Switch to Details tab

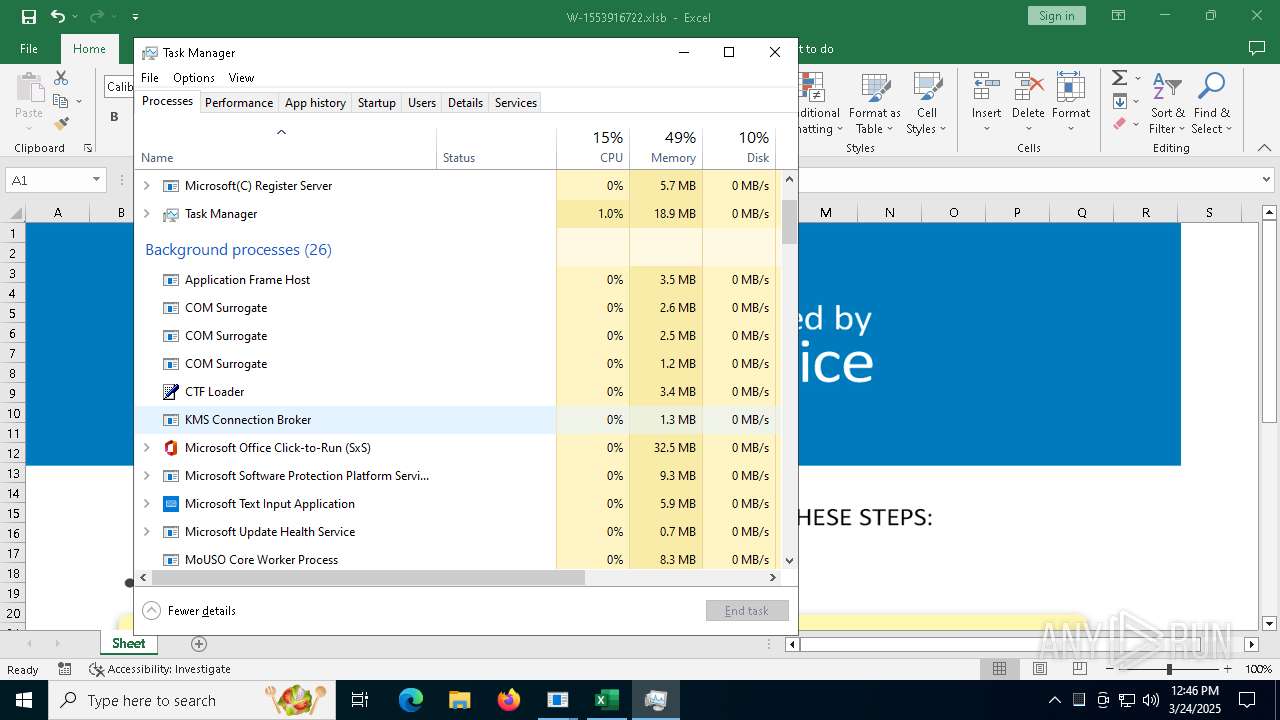[x=465, y=103]
